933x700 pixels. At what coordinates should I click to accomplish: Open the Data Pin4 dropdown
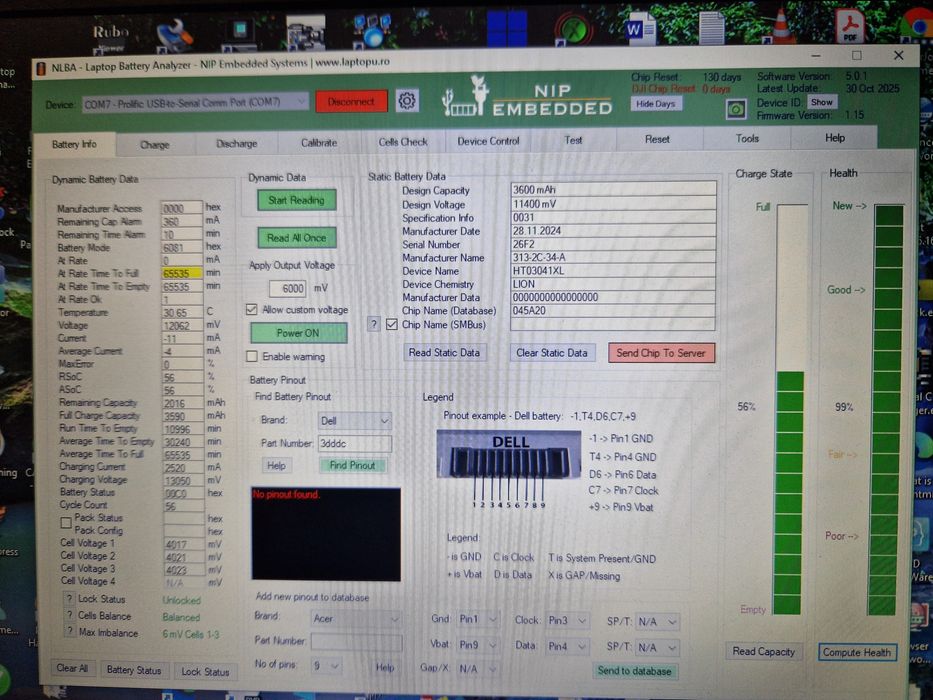(x=568, y=646)
